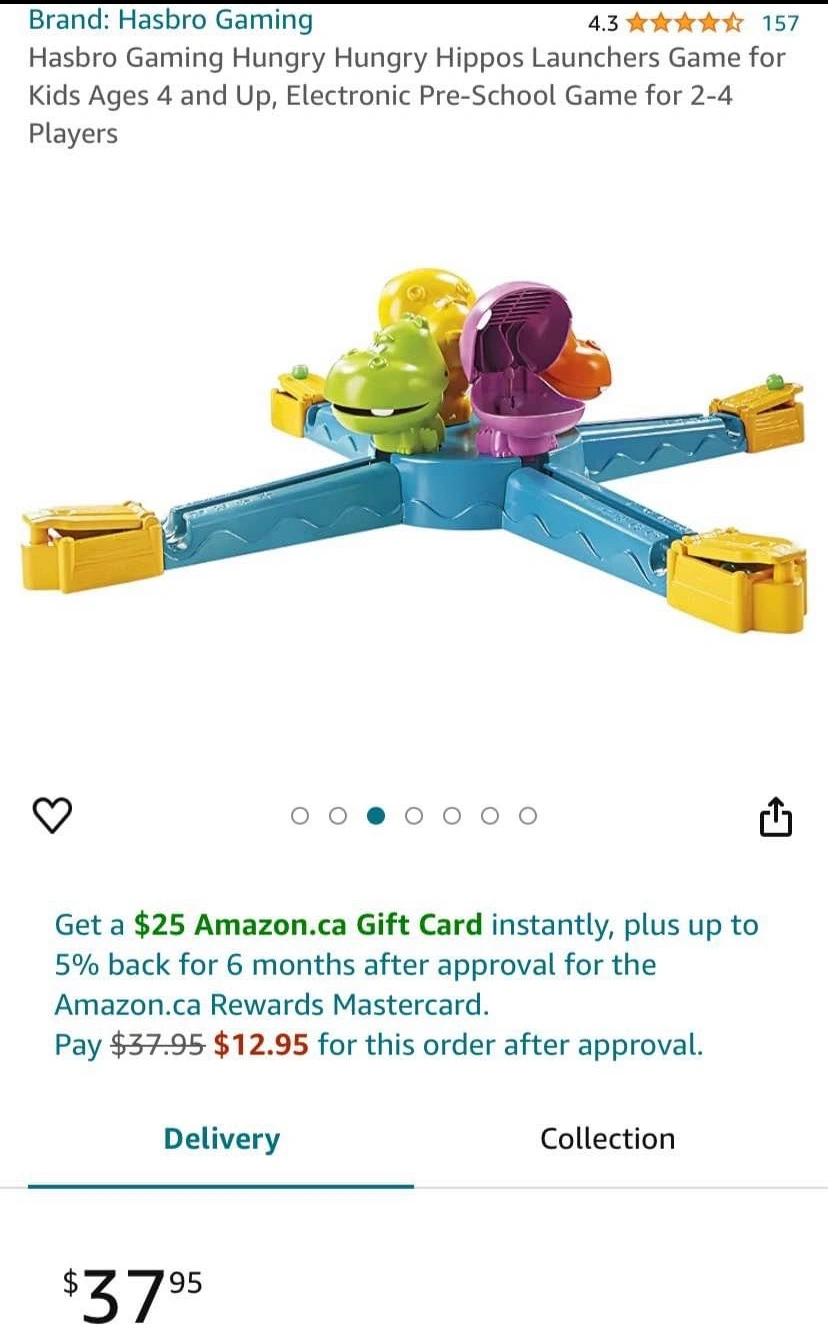Tap the $25 Amazon.ca Gift Card offer
Viewport: 828px width, 1330px height.
[308, 925]
